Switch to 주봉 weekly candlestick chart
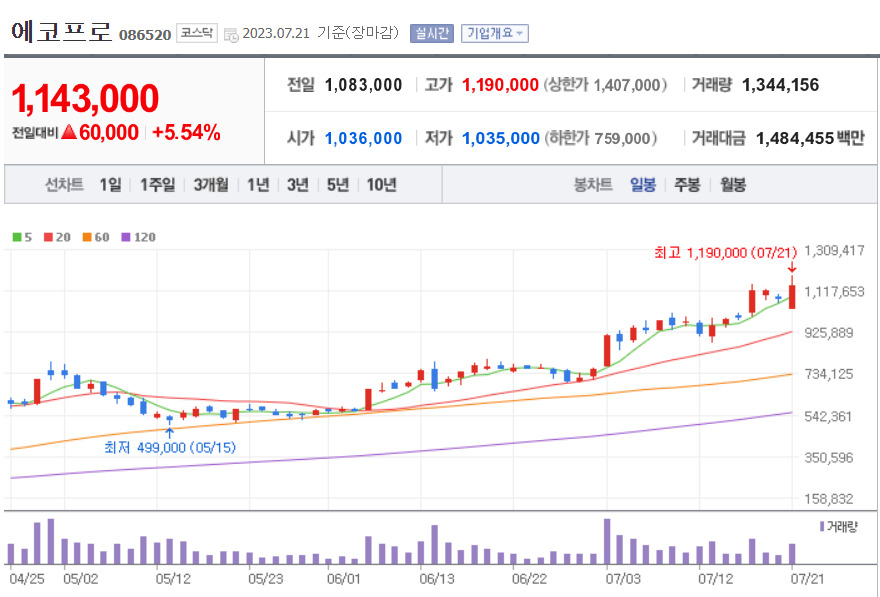The image size is (880, 597). (x=687, y=185)
